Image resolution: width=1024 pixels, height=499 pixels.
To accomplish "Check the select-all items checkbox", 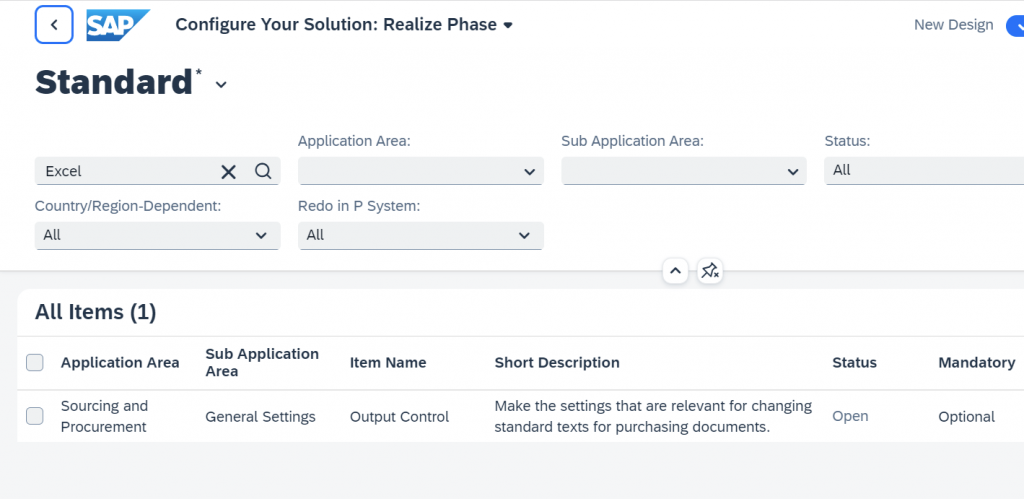I will tap(35, 362).
